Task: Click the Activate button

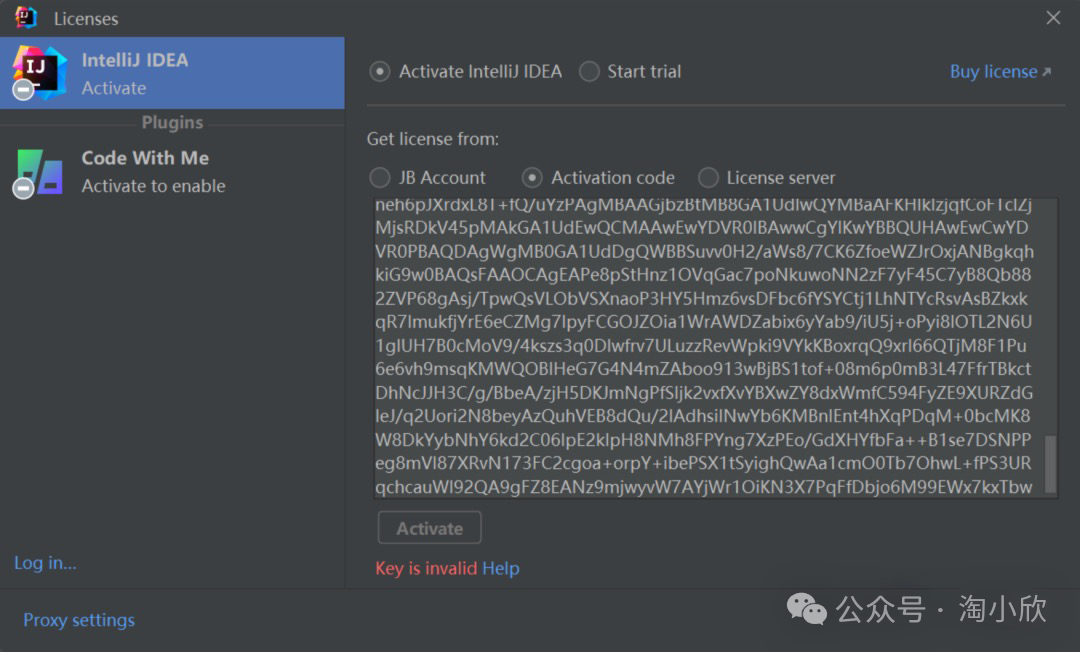Action: pyautogui.click(x=429, y=528)
